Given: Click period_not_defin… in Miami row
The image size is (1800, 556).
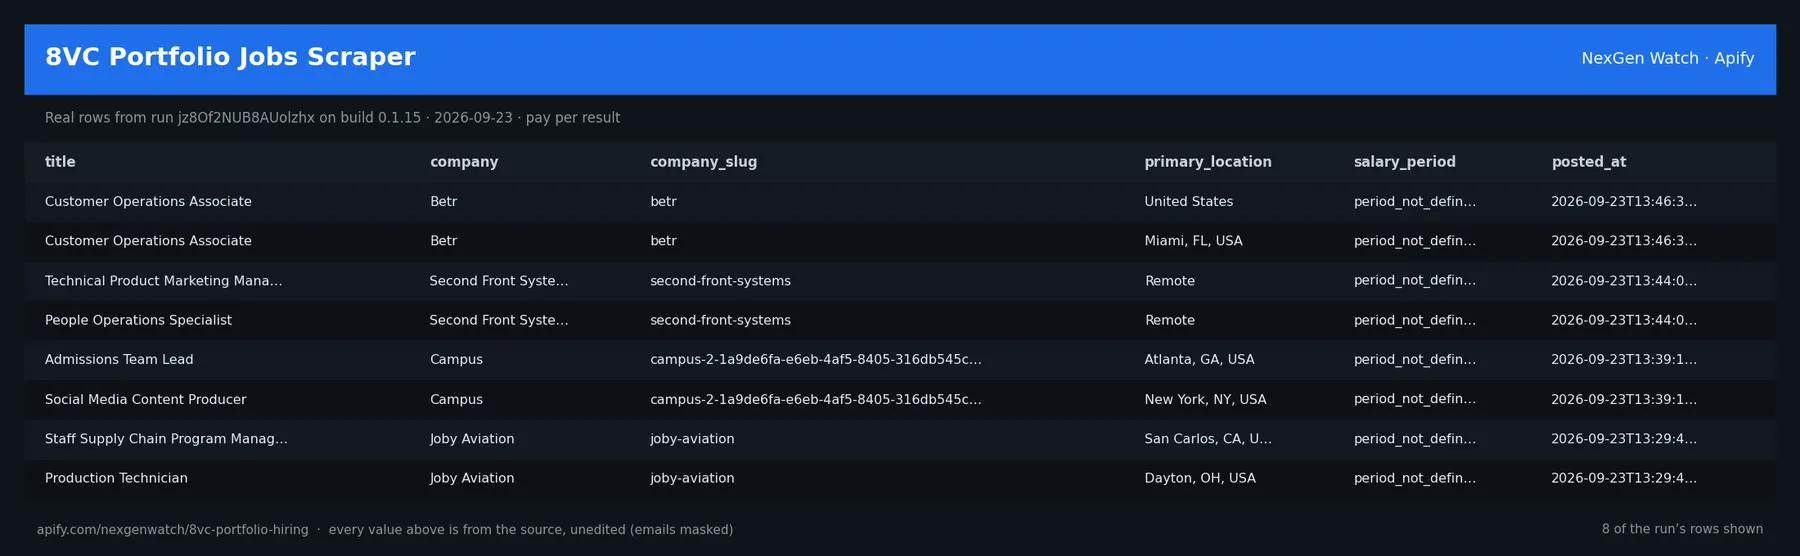Looking at the screenshot, I should [x=1414, y=241].
